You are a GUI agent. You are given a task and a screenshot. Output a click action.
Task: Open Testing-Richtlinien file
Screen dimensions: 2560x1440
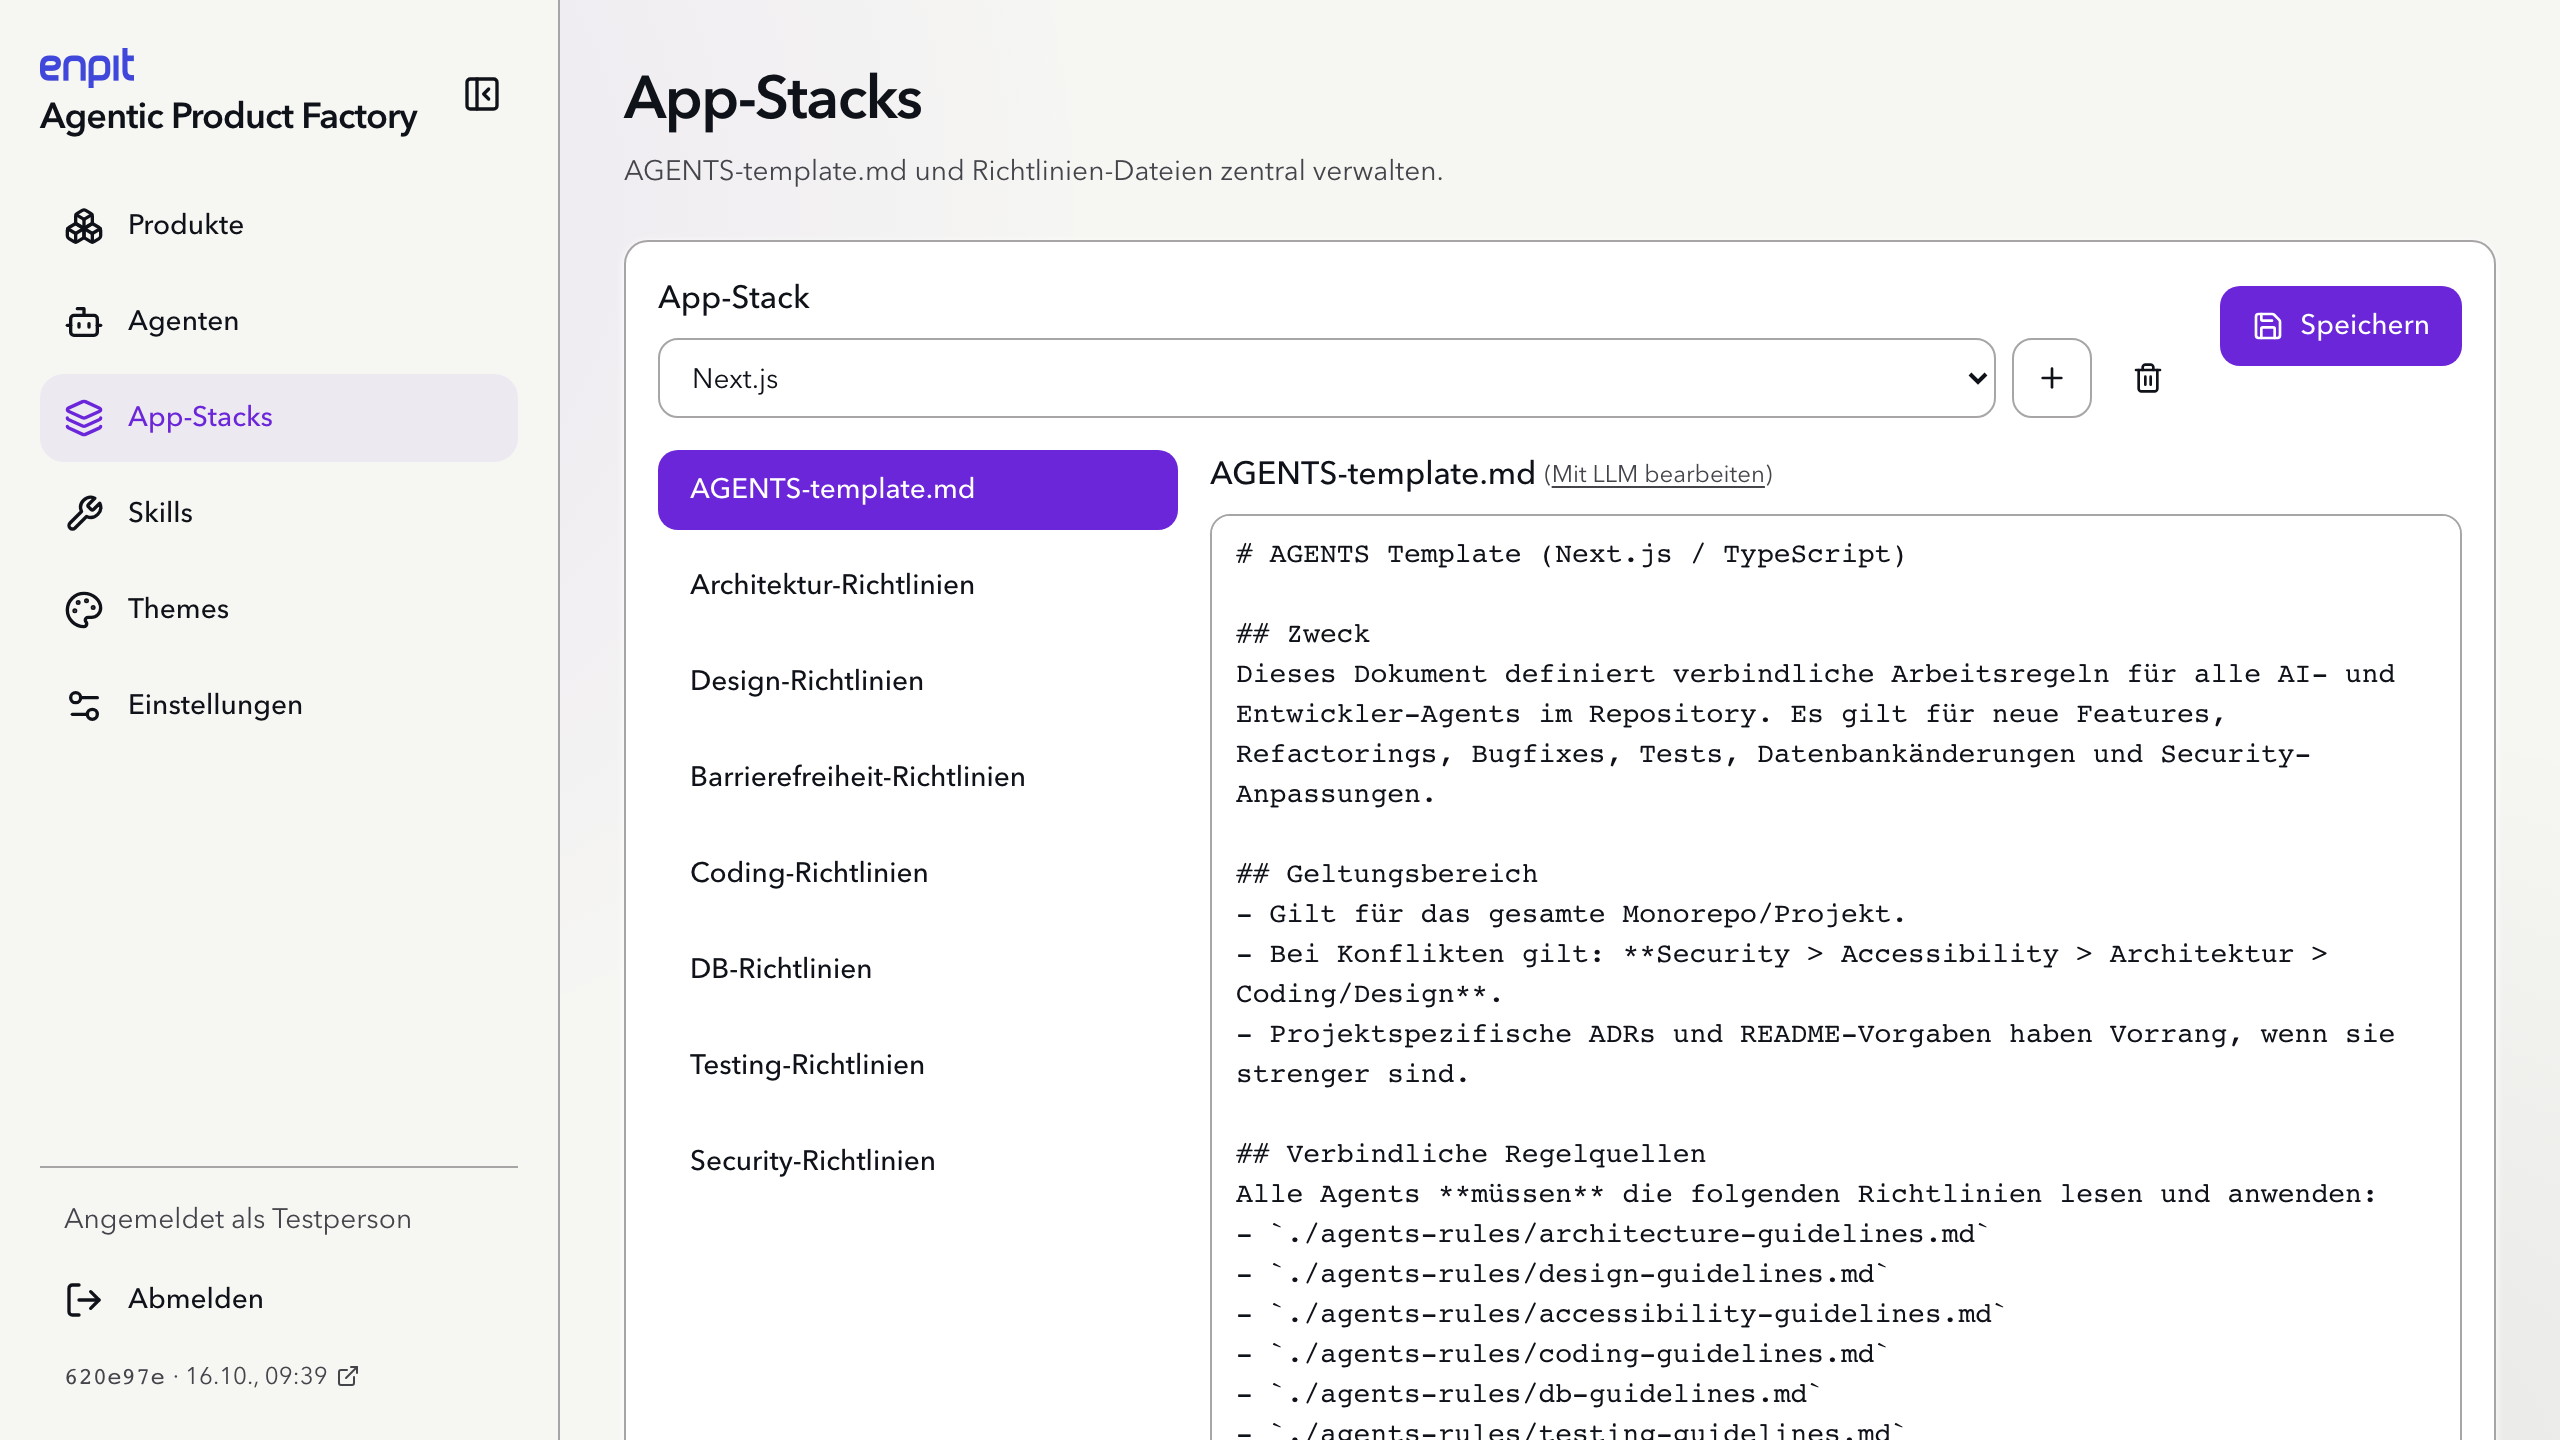point(917,1065)
